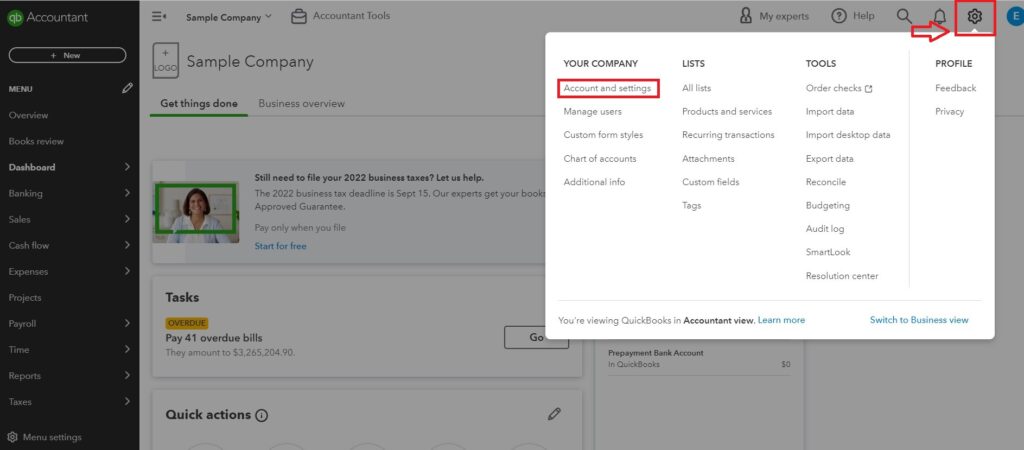Viewport: 1024px width, 450px height.
Task: Collapse the navigation menu icon
Action: [x=159, y=16]
